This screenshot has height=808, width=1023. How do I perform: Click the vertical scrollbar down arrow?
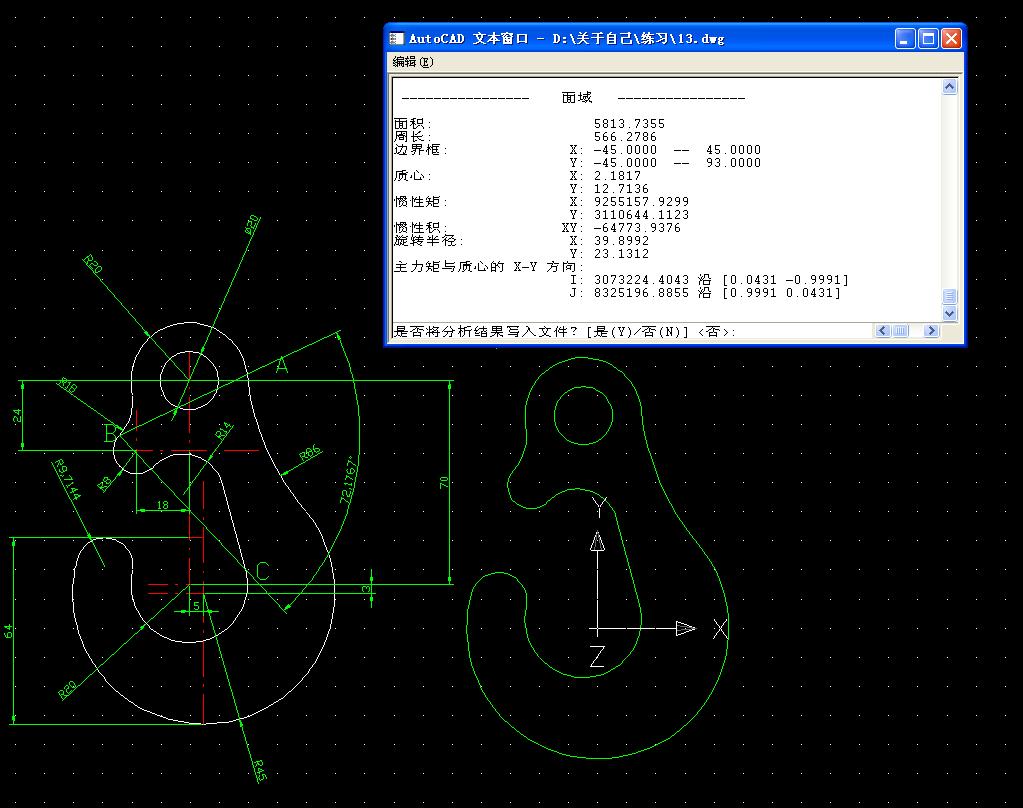(949, 313)
